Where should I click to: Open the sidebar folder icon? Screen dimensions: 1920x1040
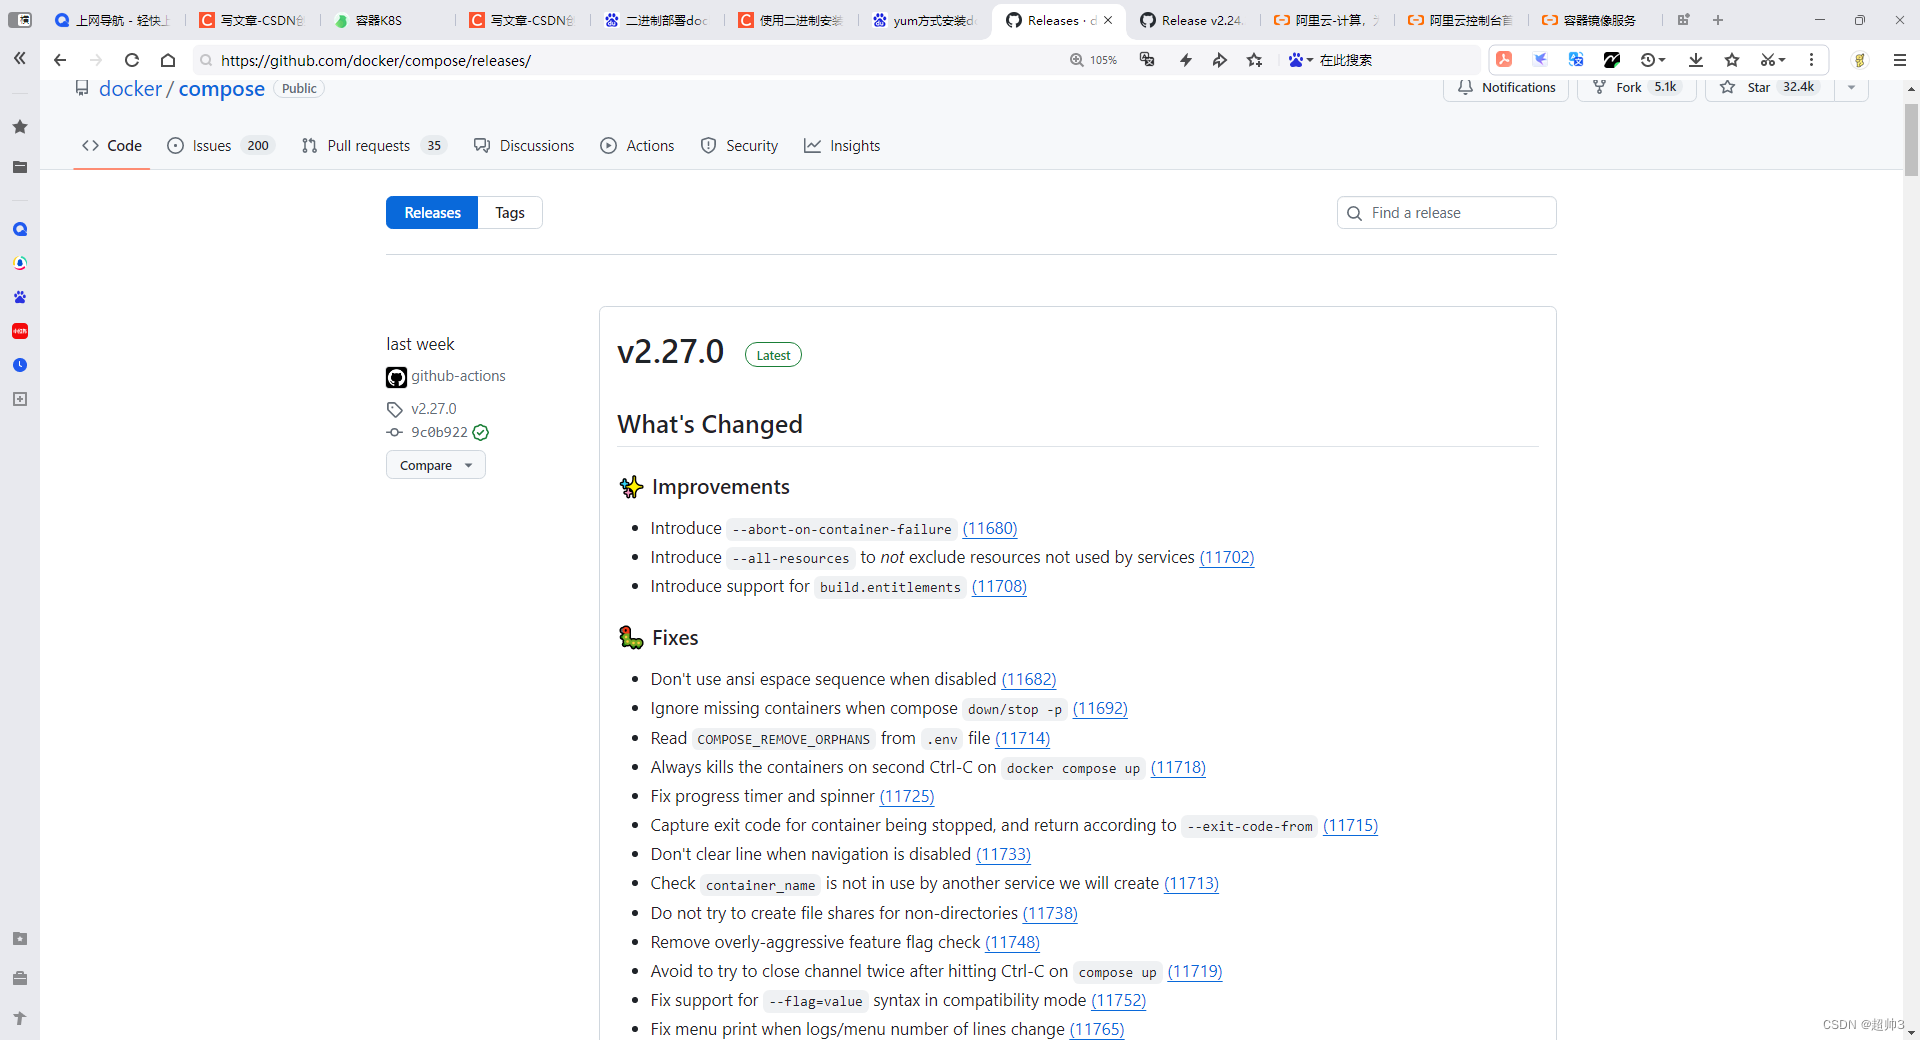click(x=20, y=167)
